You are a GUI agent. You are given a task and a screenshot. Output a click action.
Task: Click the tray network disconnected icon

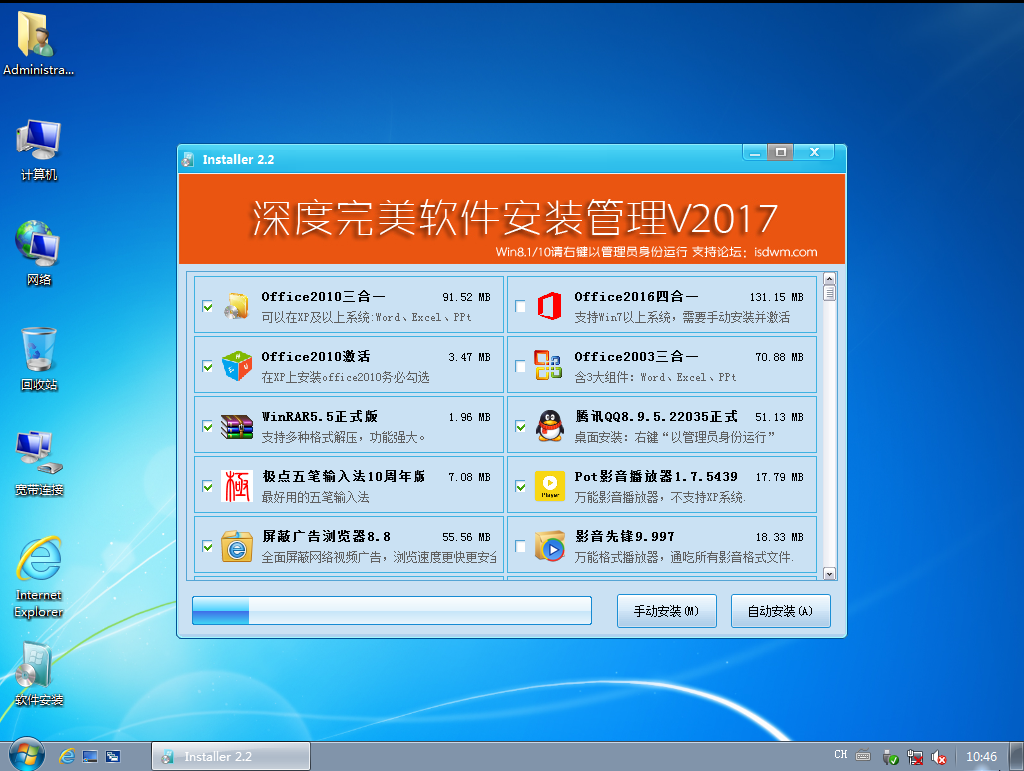[x=914, y=757]
